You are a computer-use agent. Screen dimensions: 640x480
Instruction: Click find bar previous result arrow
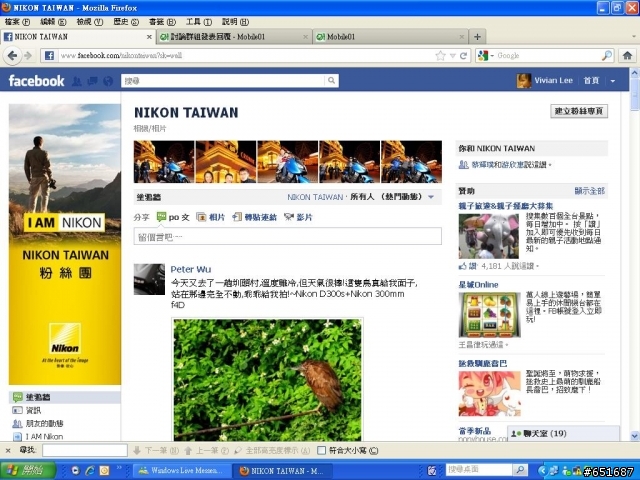(207, 451)
